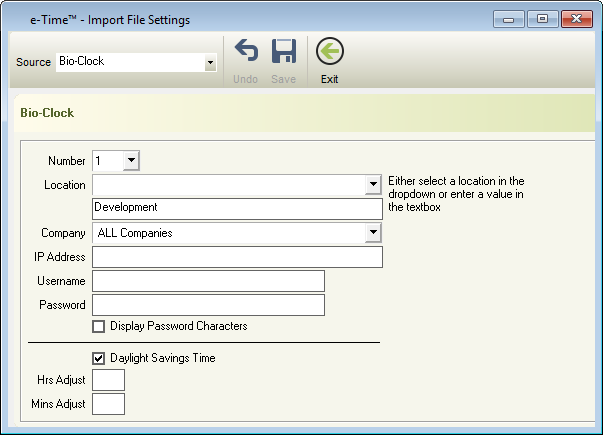Image resolution: width=603 pixels, height=435 pixels.
Task: Click the Source label
Action: (x=33, y=62)
